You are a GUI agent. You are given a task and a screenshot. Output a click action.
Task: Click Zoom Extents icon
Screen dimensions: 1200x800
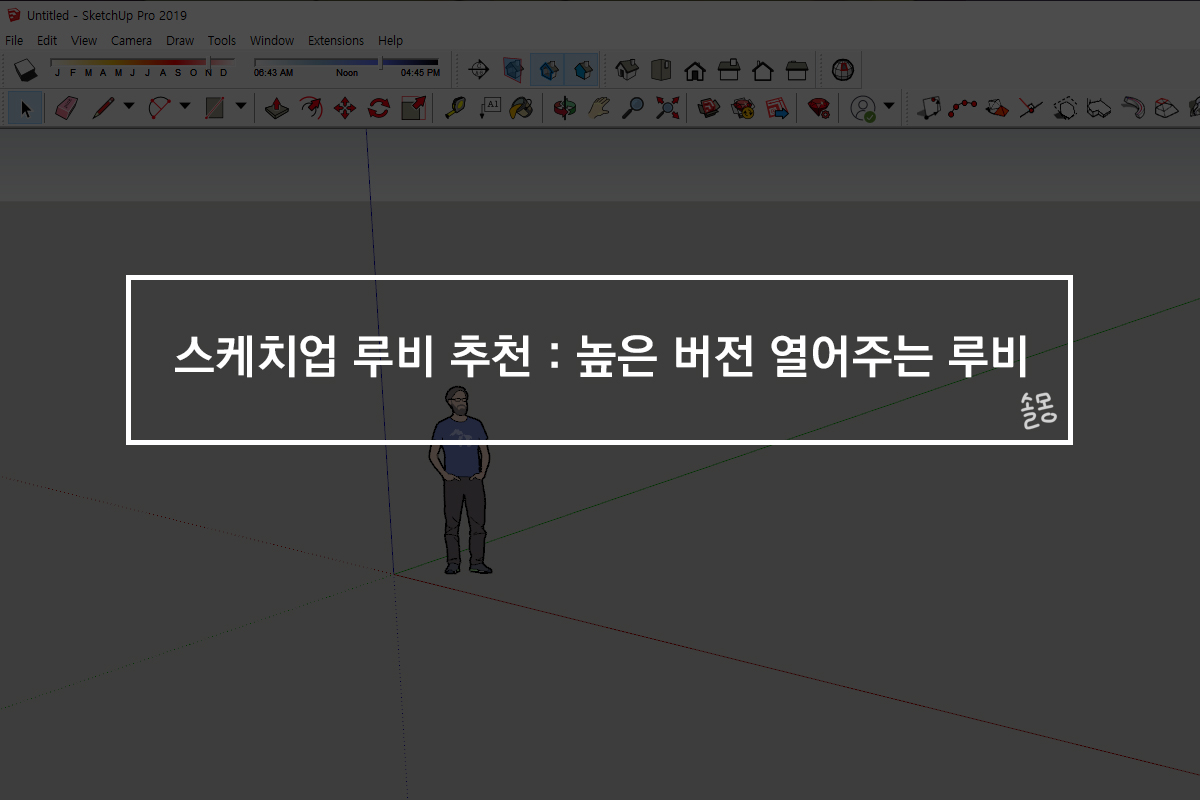point(667,108)
